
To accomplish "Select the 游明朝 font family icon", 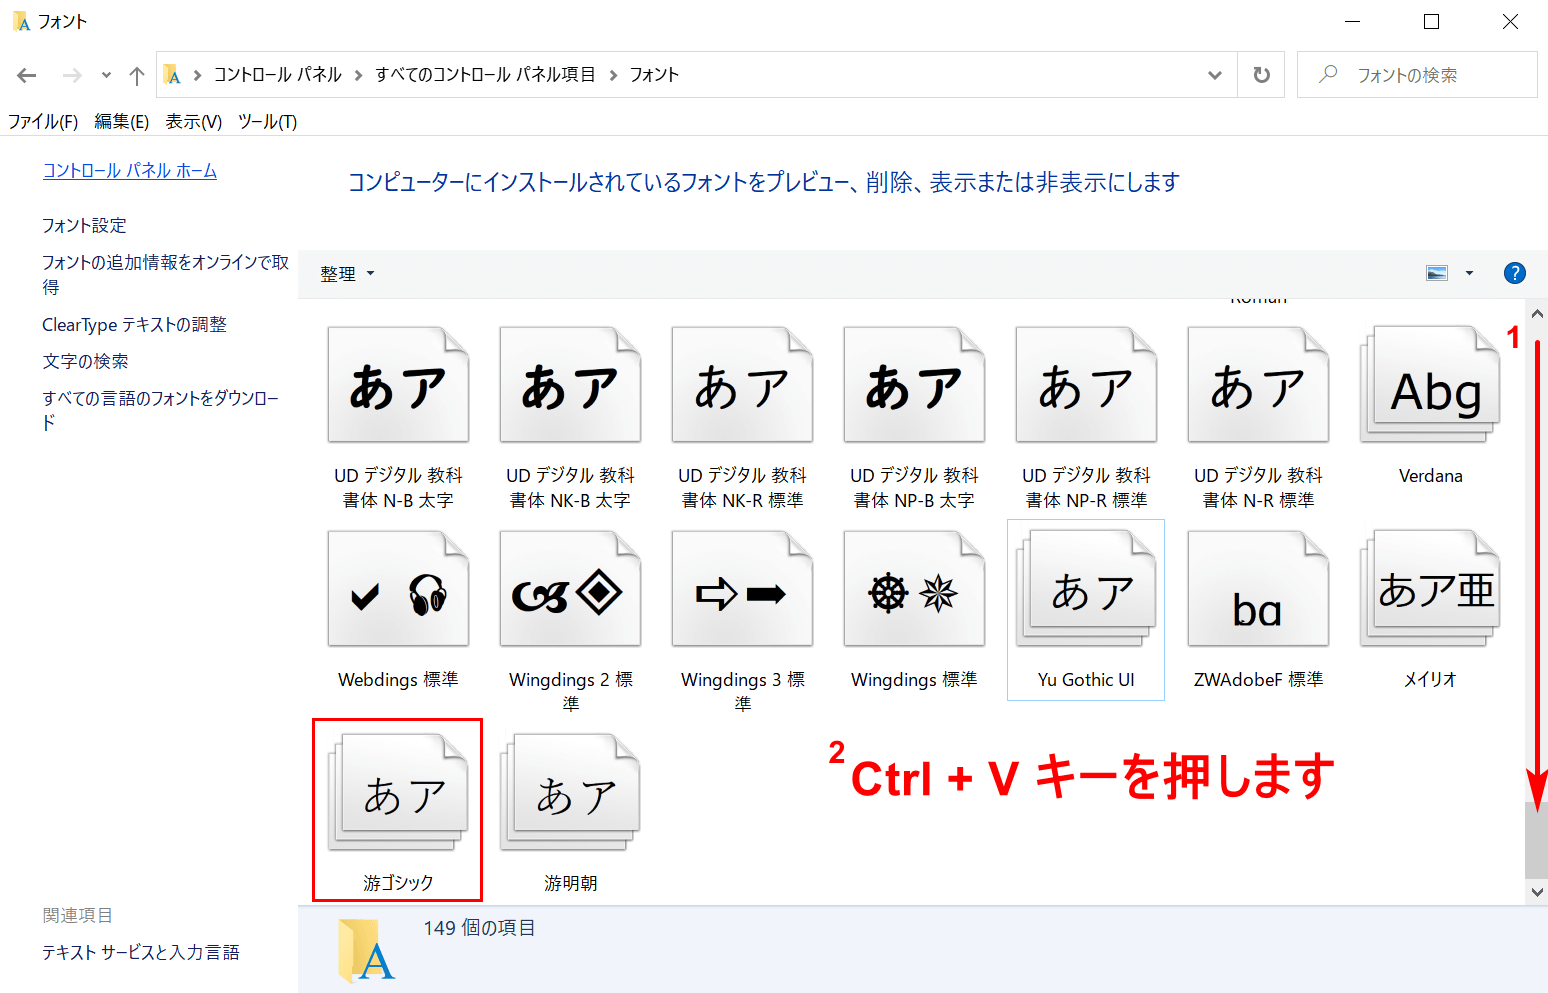I will 570,793.
